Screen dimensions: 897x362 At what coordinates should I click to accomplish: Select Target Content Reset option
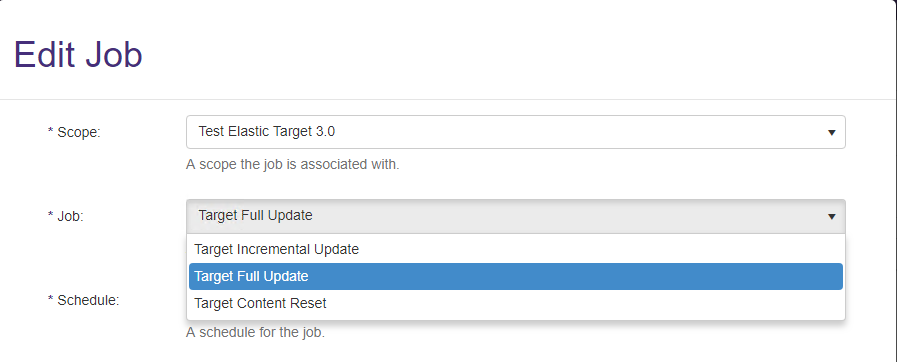[515, 303]
